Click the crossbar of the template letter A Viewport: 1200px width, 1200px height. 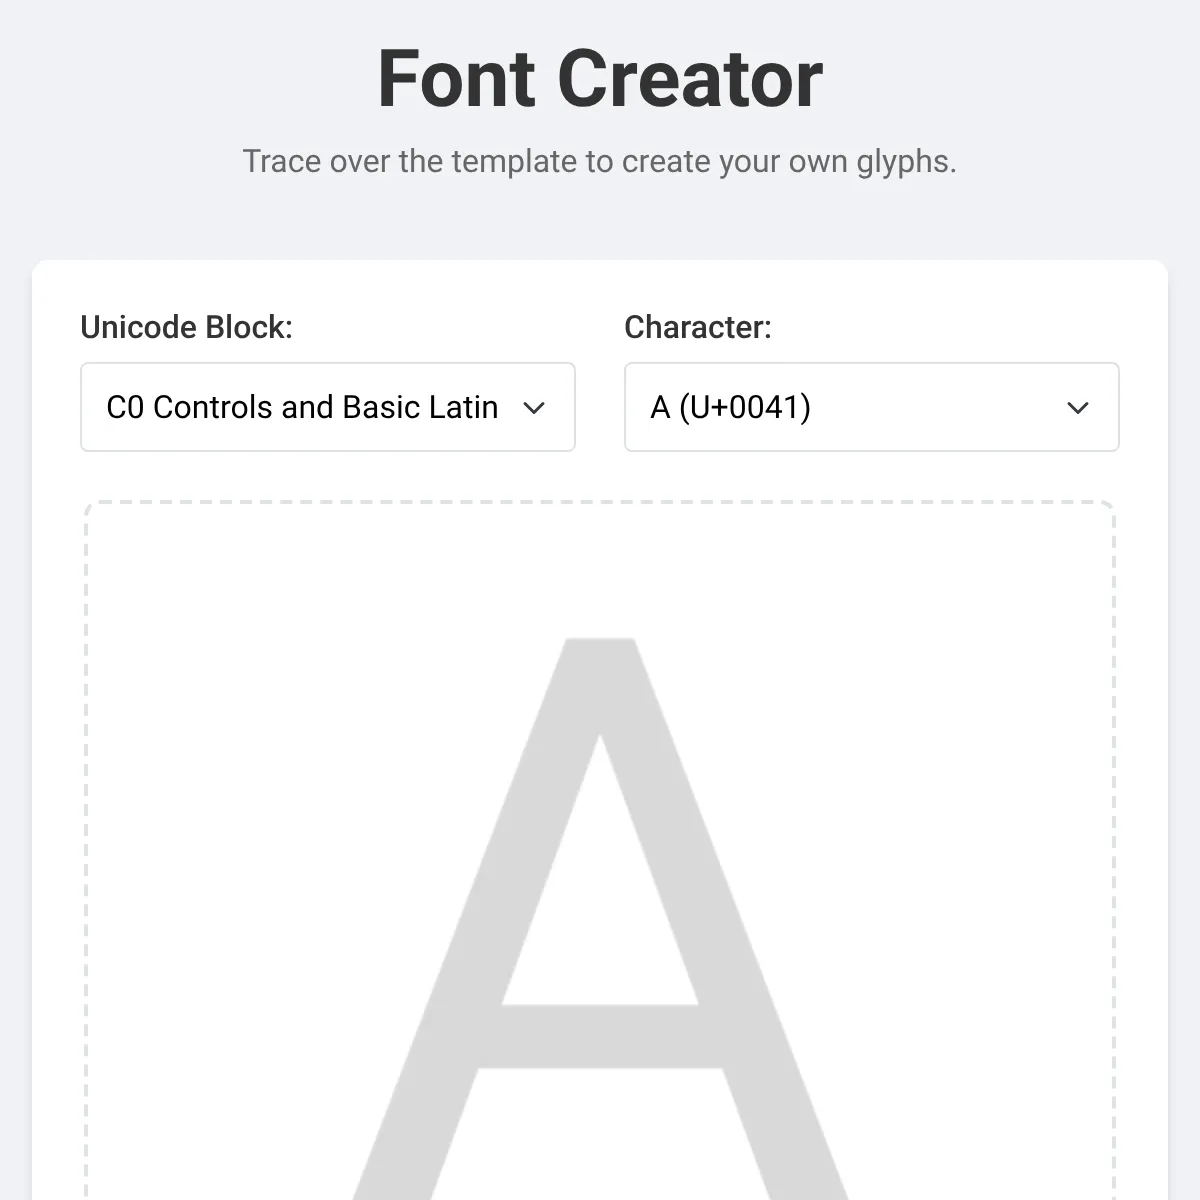[600, 1036]
